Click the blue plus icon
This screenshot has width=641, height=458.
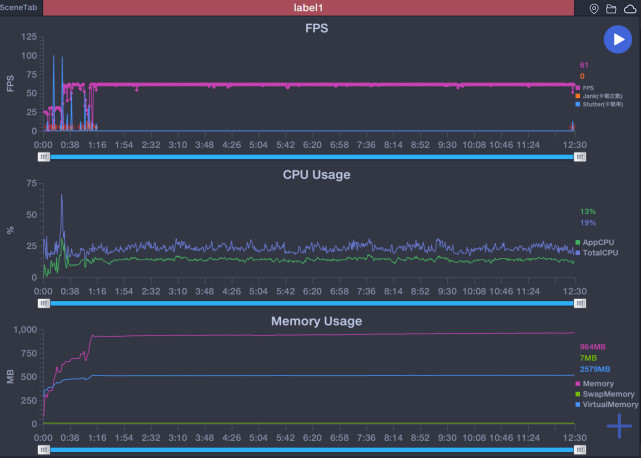[x=619, y=426]
